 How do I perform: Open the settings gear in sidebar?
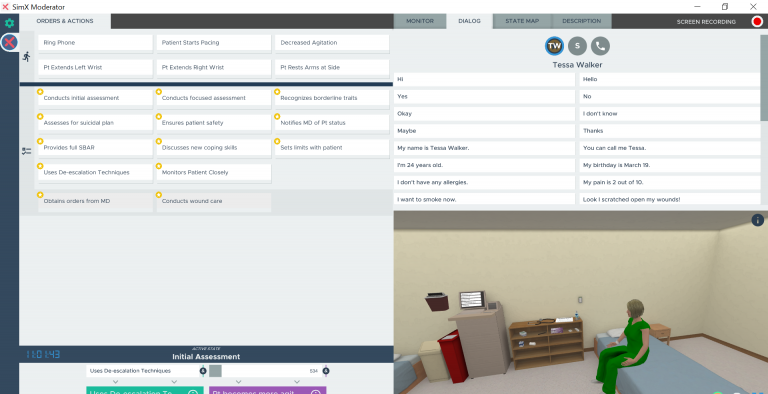coord(9,23)
